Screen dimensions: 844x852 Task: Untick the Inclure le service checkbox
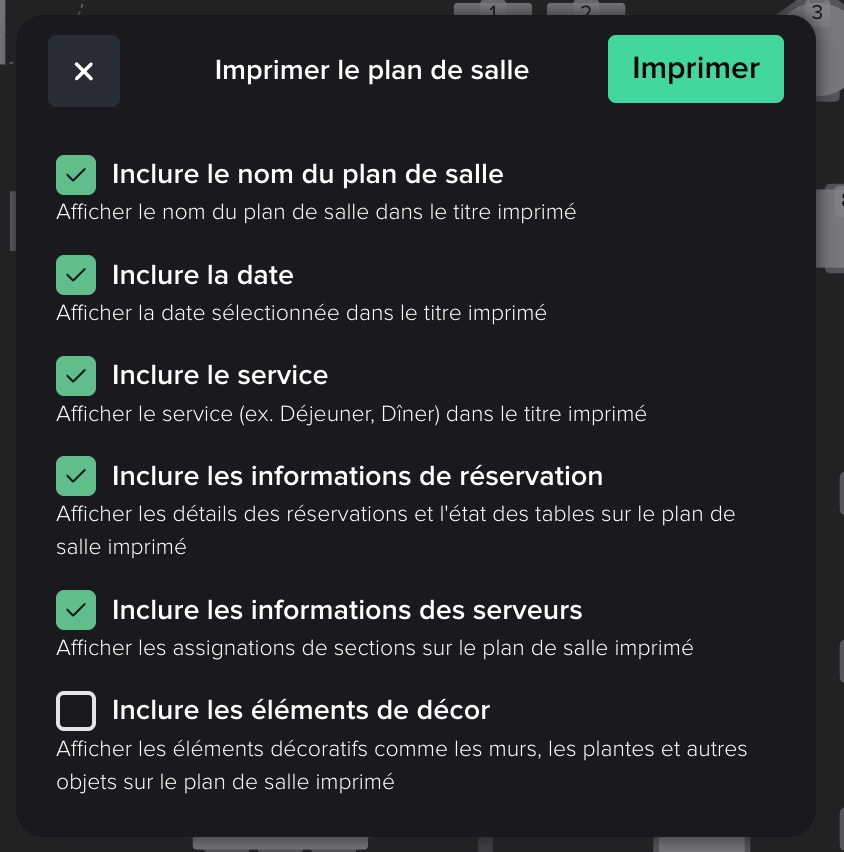[76, 376]
